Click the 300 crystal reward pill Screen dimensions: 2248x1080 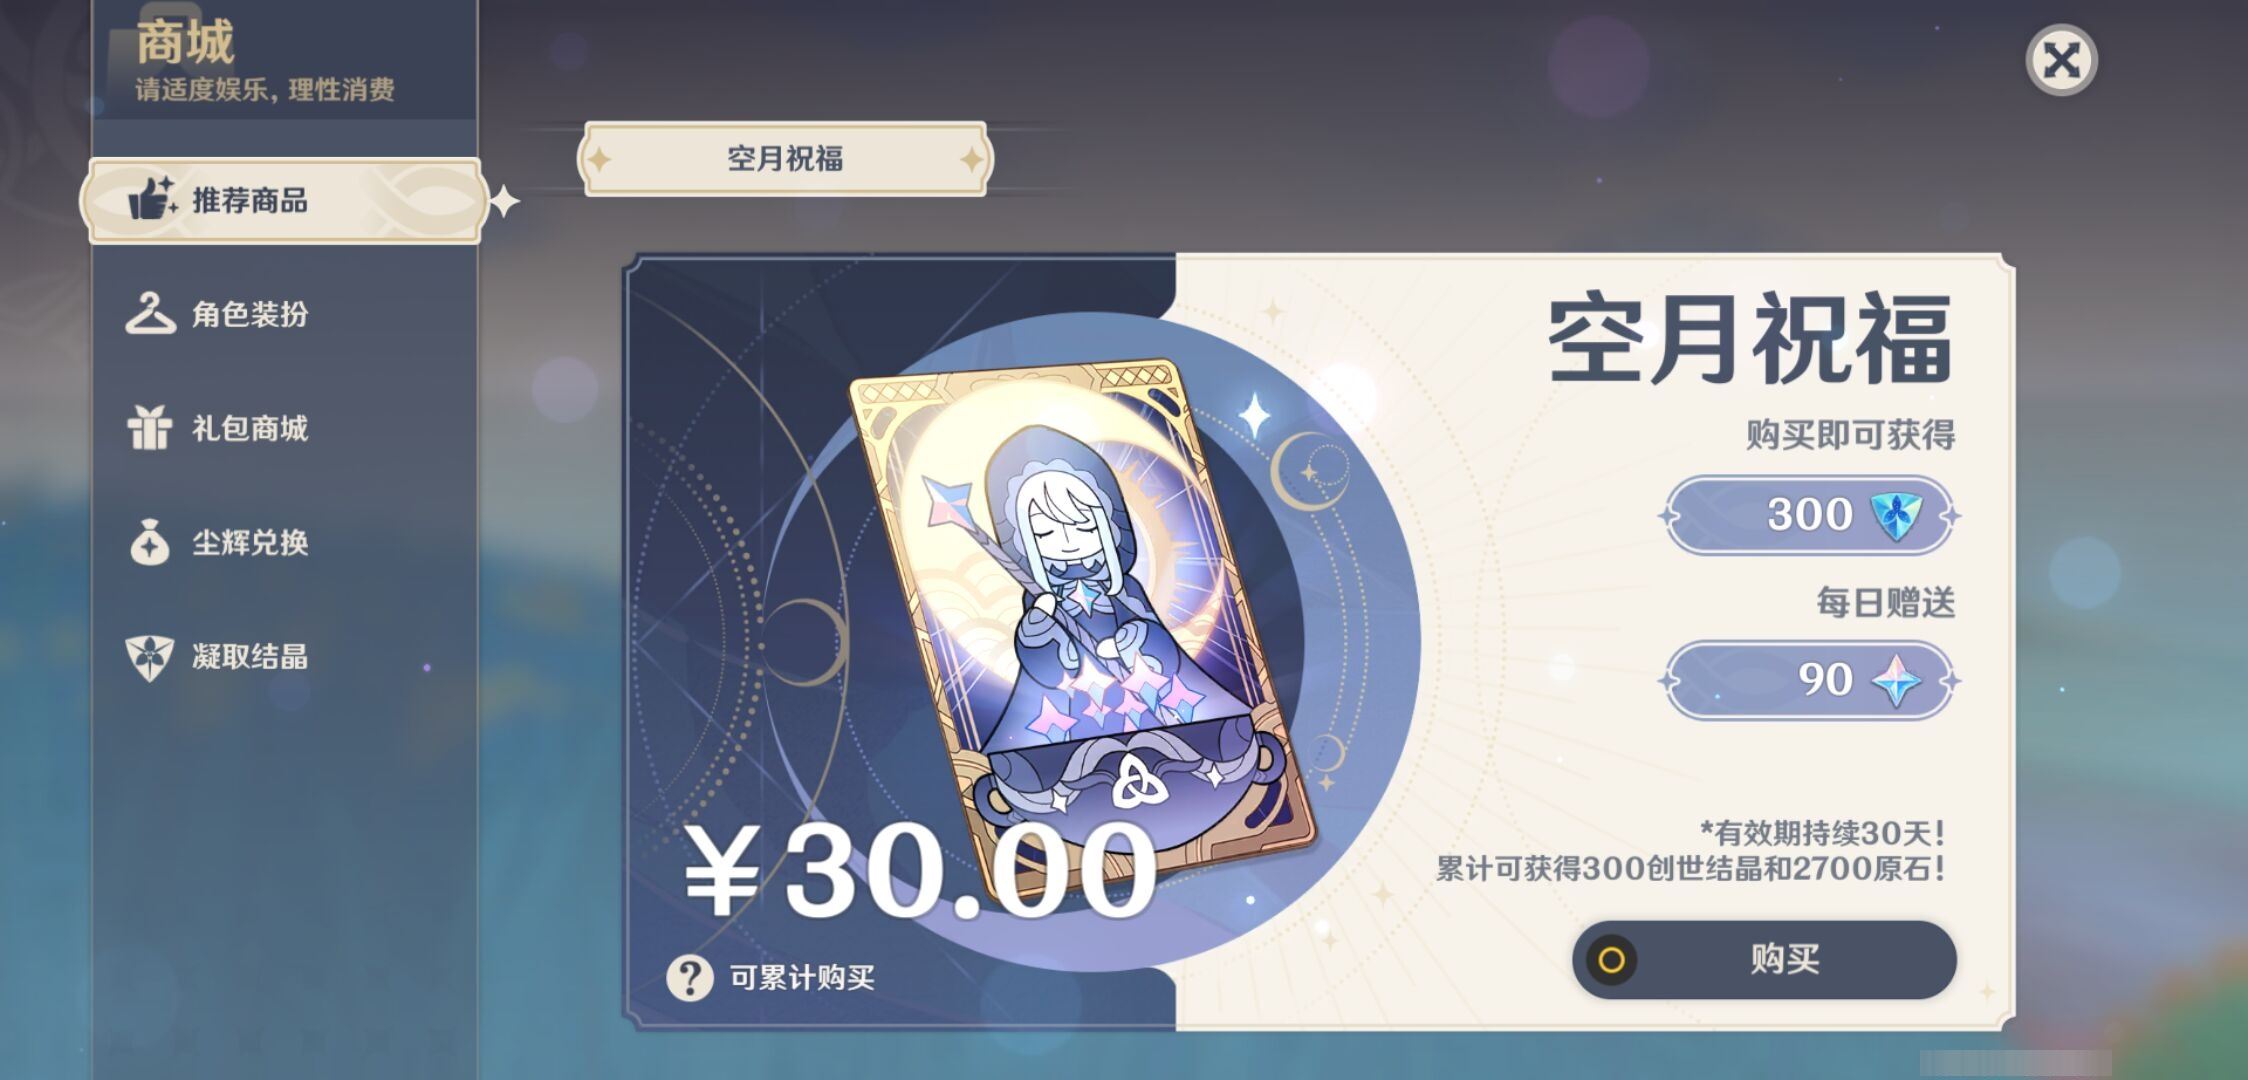tap(1809, 515)
